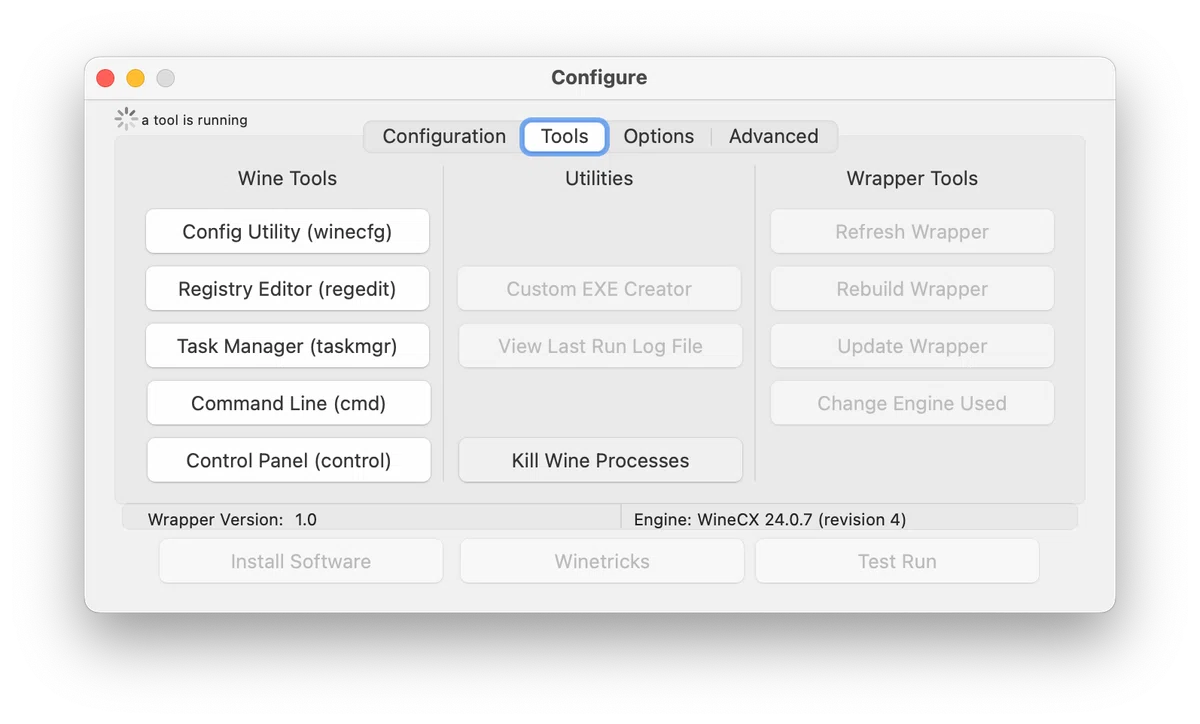Click the Install Software button
Screen dimensions: 1200x724
[x=301, y=561]
